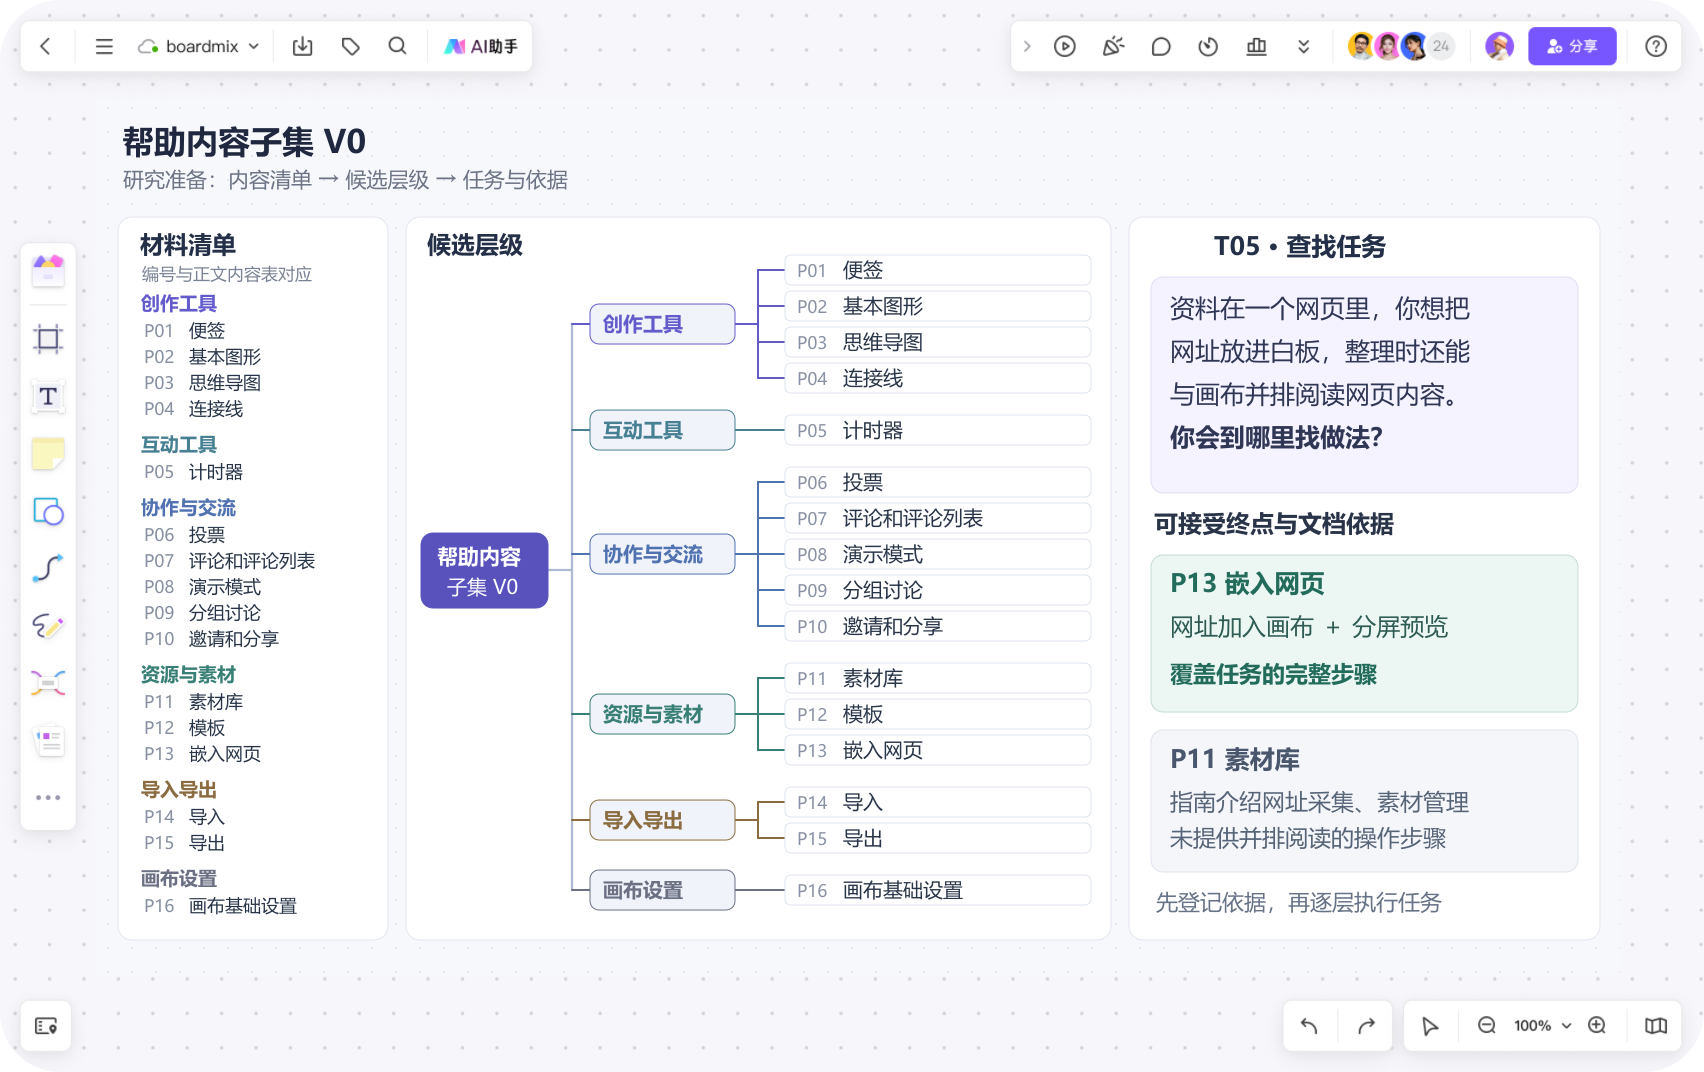The height and width of the screenshot is (1072, 1704).
Task: Open the boardmix file name dropdown
Action: point(199,46)
